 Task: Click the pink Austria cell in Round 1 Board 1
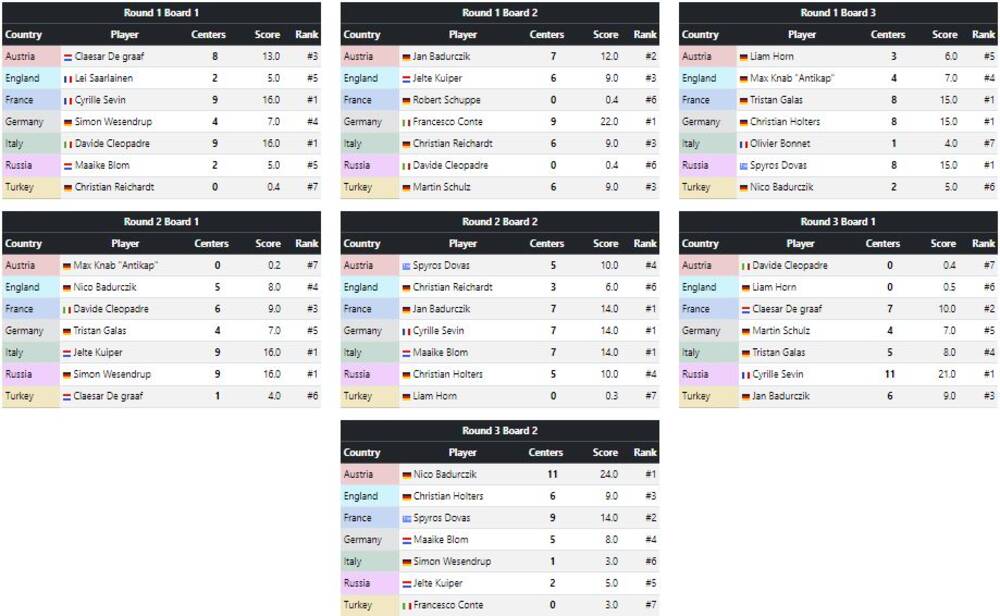[x=30, y=57]
